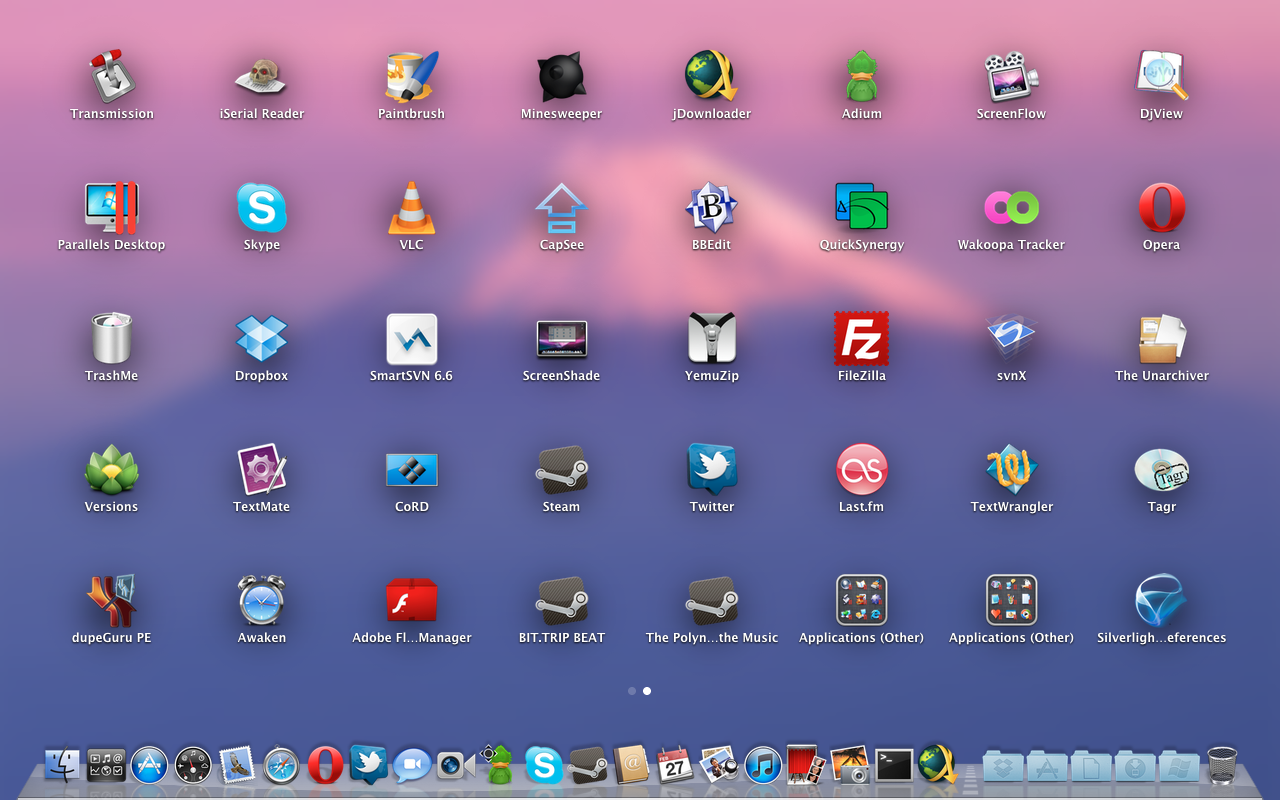Launch the app labeled Steam in the grid
Image resolution: width=1280 pixels, height=800 pixels.
pyautogui.click(x=562, y=470)
